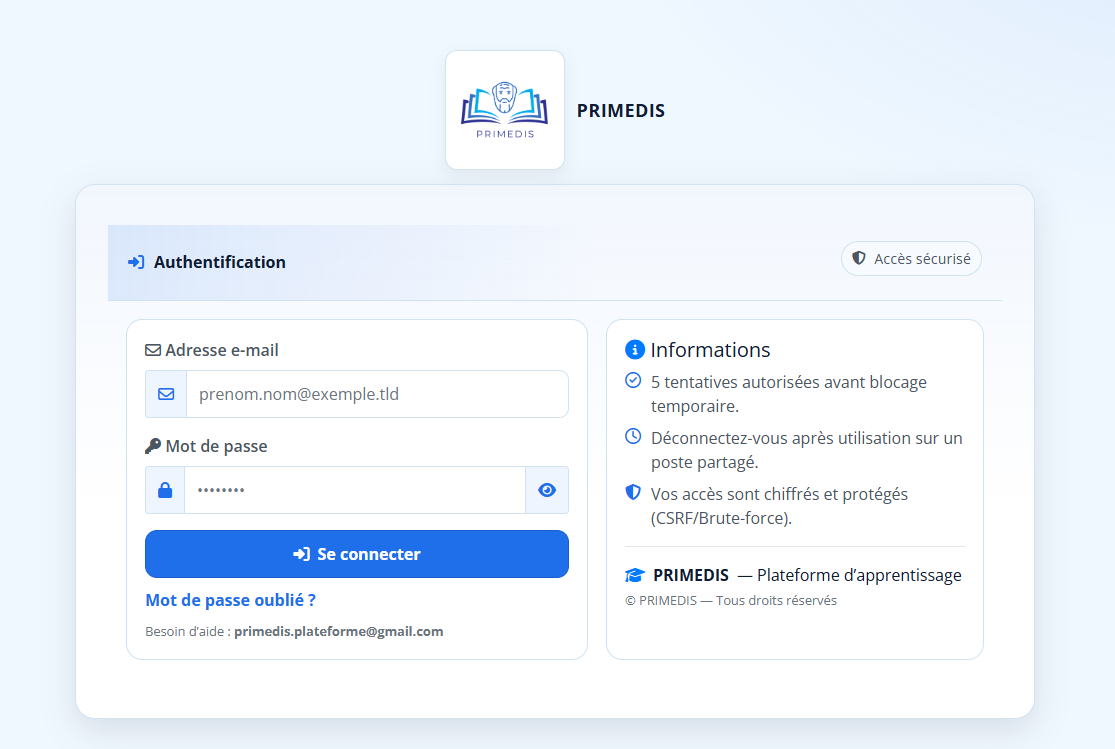The image size is (1115, 749).
Task: Click the blue login arrow icon beside Authentification
Action: click(134, 262)
